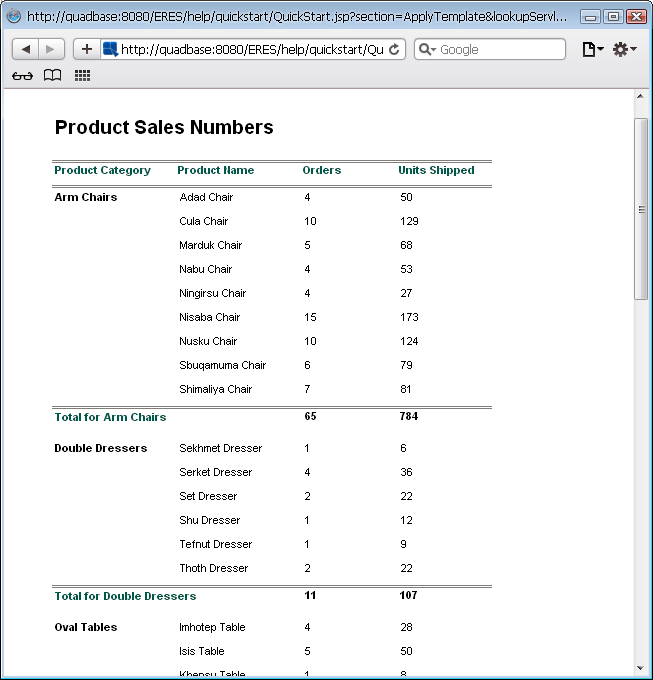Click the Nisaba Chair product name
This screenshot has height=680, width=653.
pyautogui.click(x=209, y=317)
